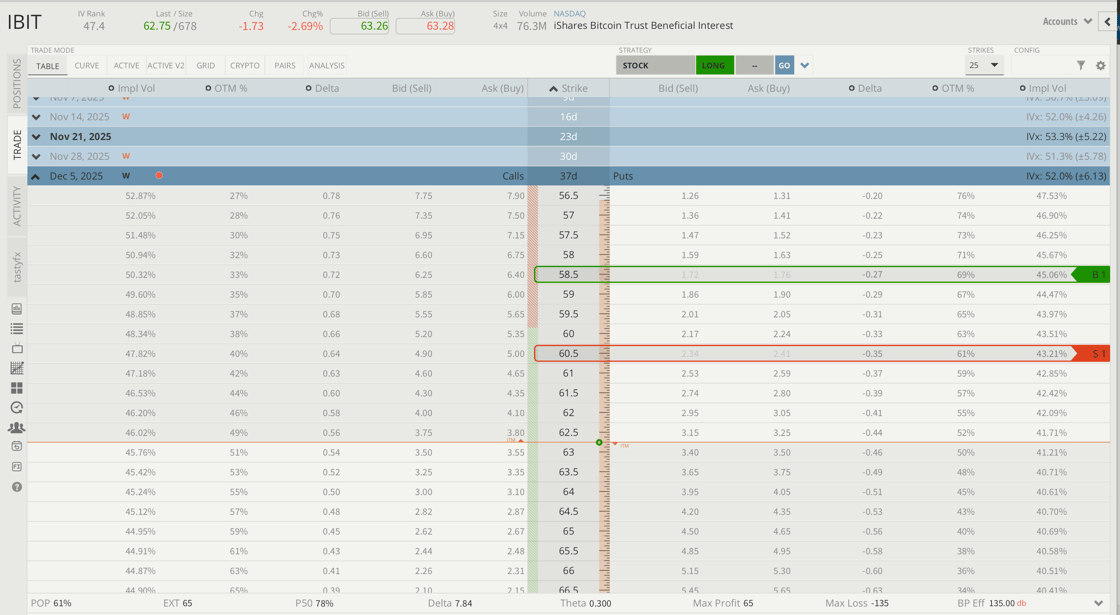Open the ACTIVITY vertical side tab
Viewport: 1120px width, 615px height.
17,206
